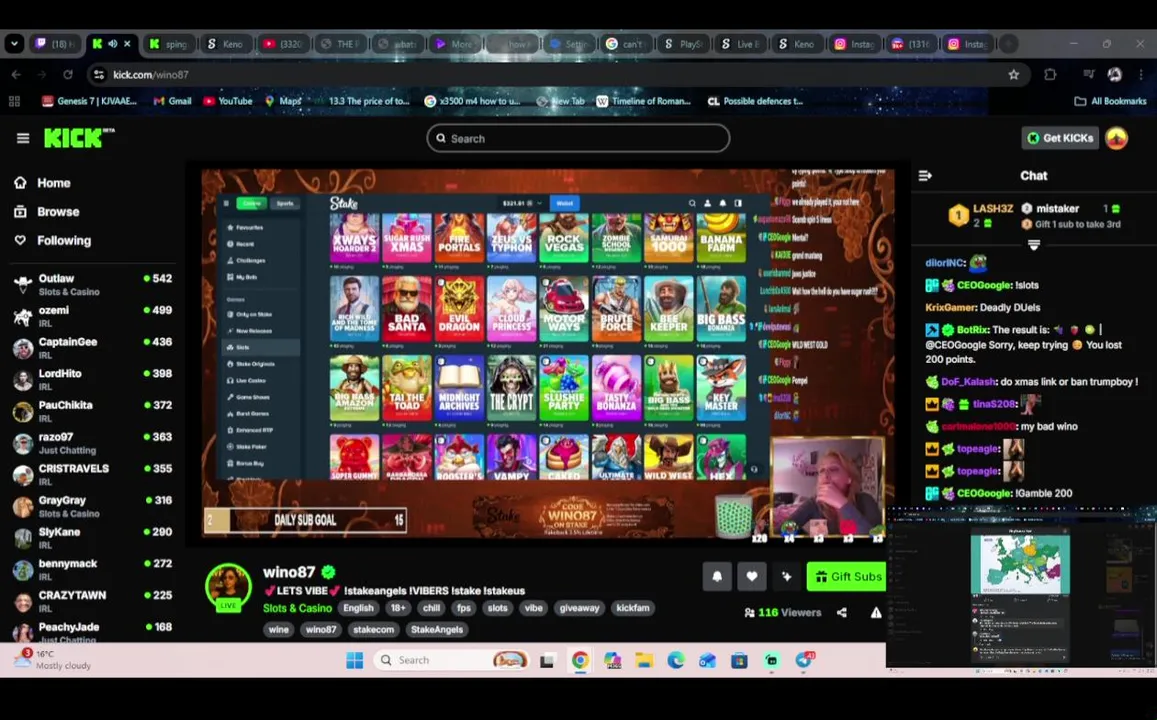Open a new browser tab
The width and height of the screenshot is (1157, 720).
(x=1008, y=44)
